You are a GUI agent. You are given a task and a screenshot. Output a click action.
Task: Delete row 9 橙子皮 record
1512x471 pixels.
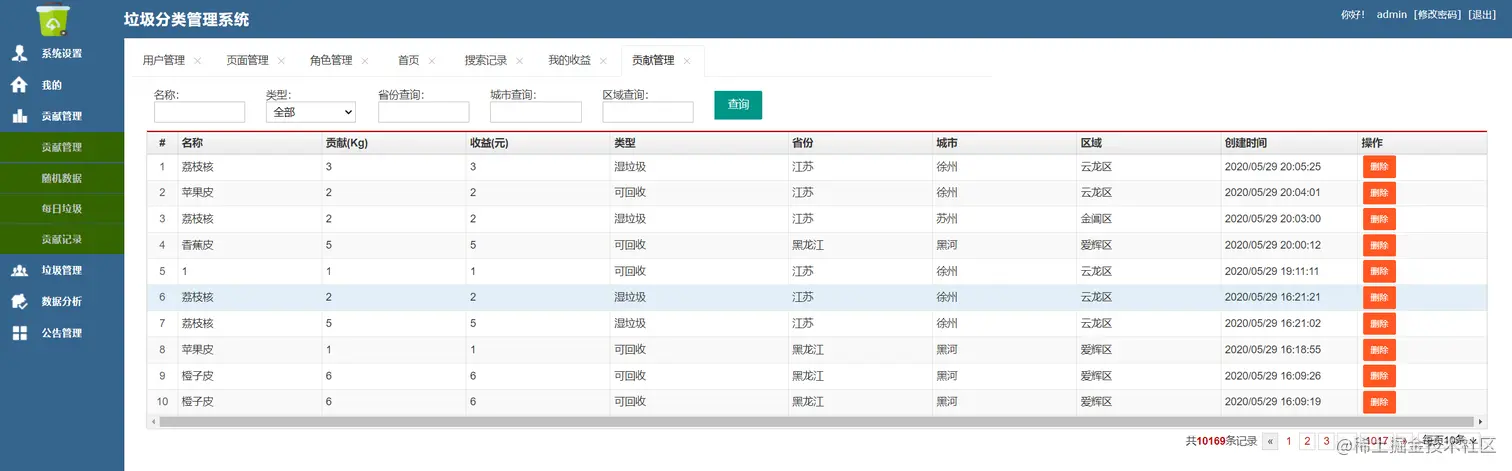1379,376
